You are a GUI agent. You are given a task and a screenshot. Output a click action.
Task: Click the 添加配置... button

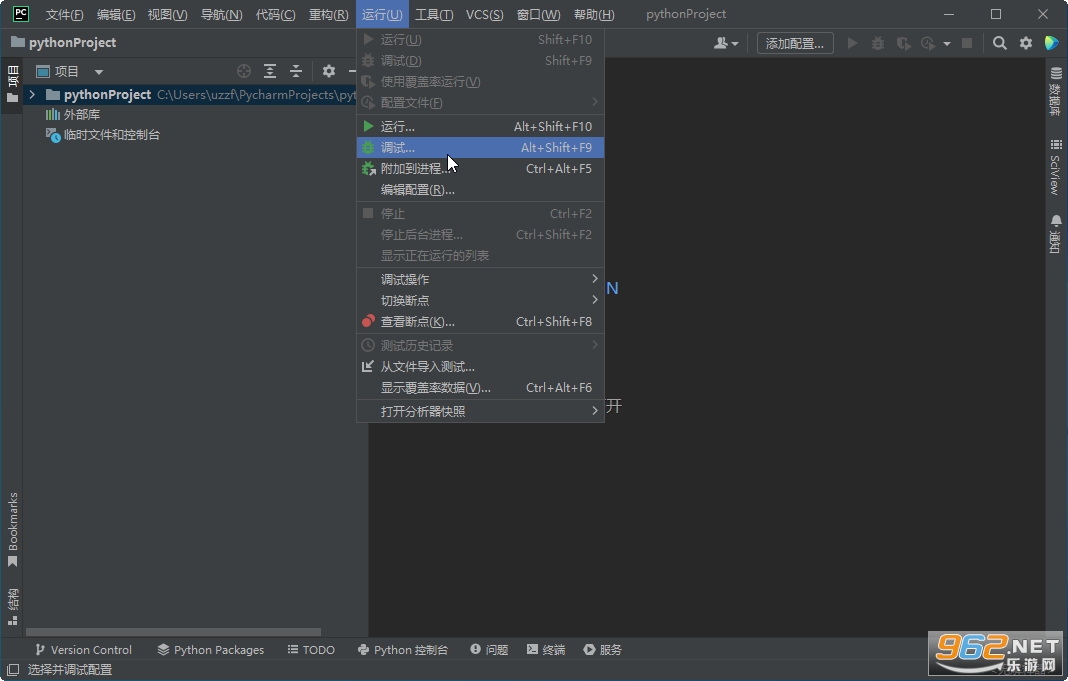click(795, 44)
